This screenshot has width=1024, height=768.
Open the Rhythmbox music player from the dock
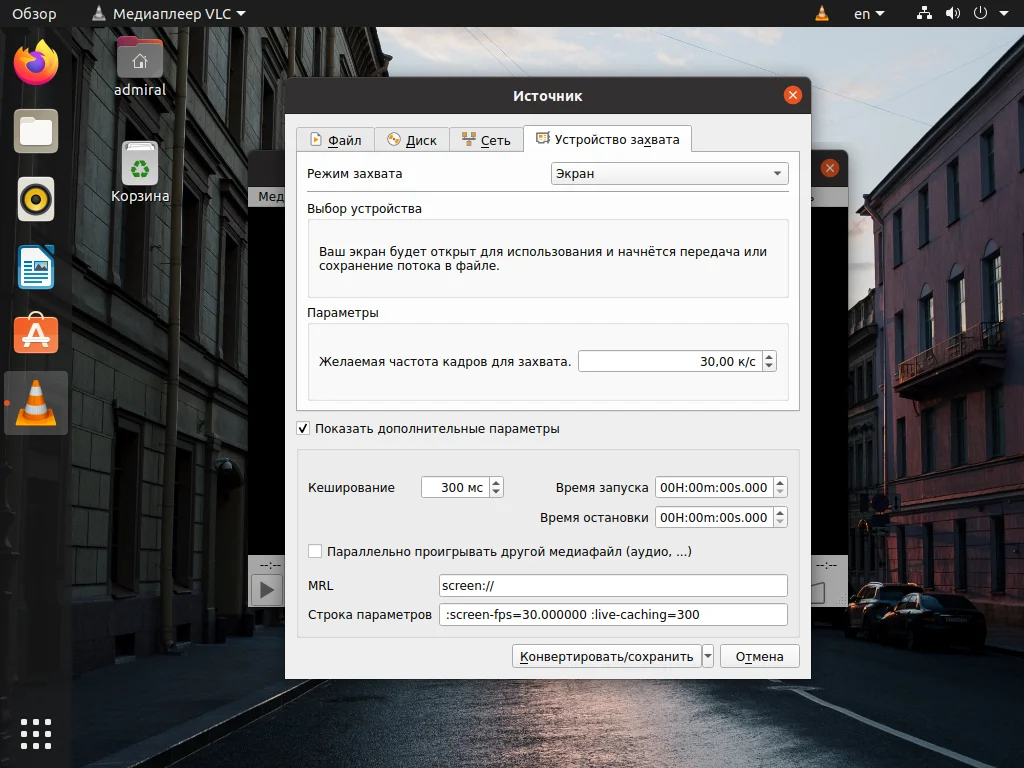point(36,200)
